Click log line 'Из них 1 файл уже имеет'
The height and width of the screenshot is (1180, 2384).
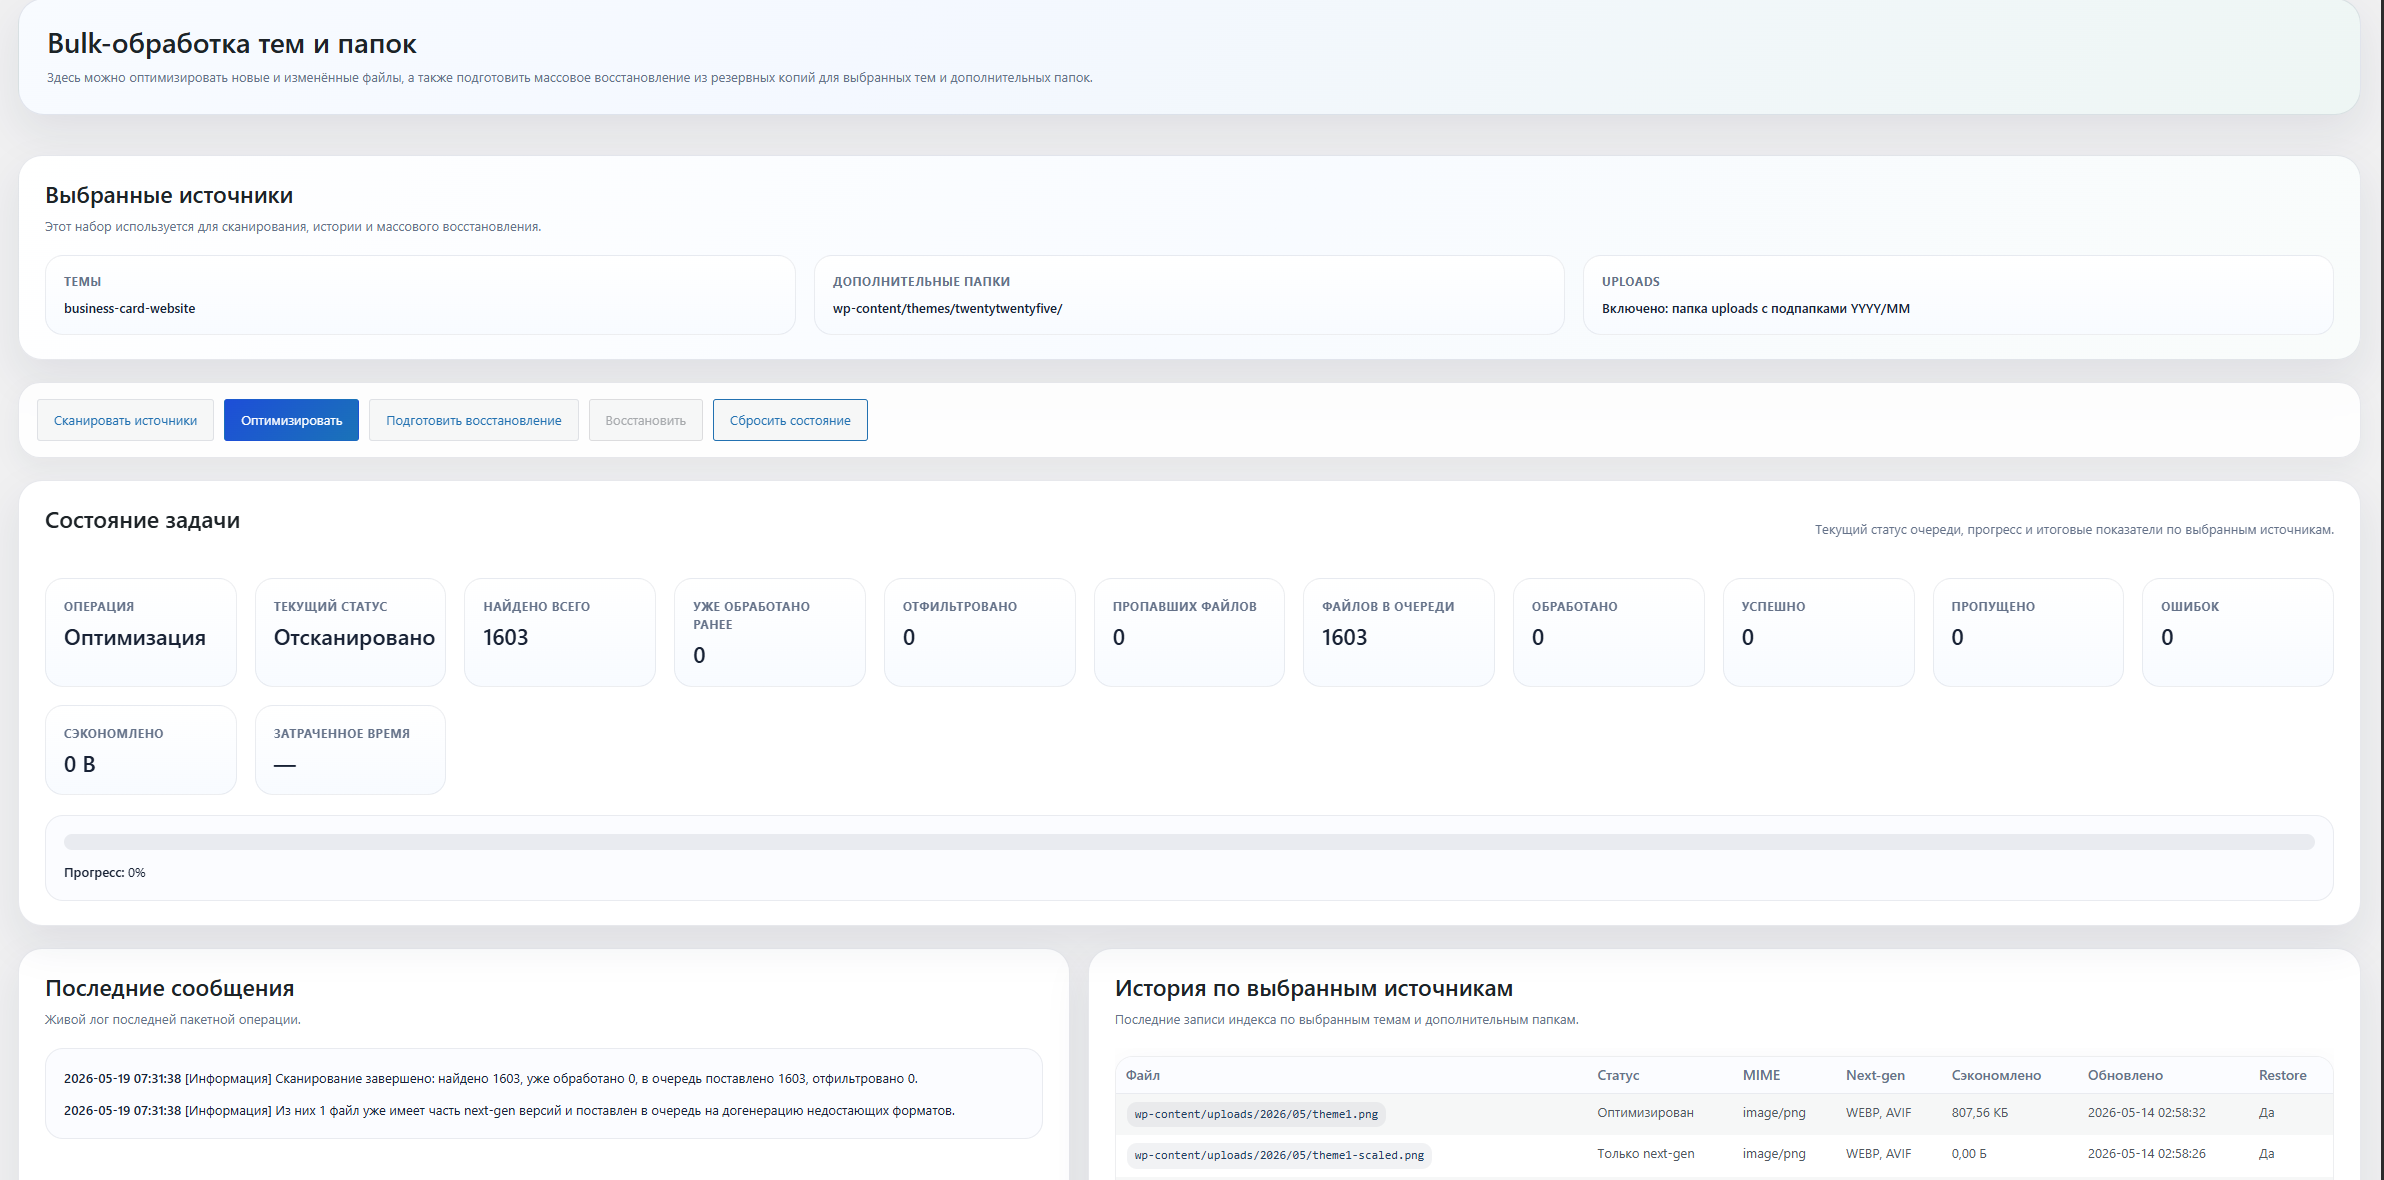click(509, 1111)
